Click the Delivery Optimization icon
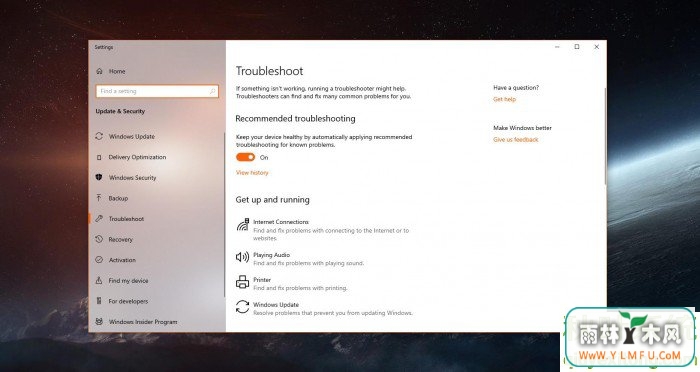700x372 pixels. pos(99,157)
